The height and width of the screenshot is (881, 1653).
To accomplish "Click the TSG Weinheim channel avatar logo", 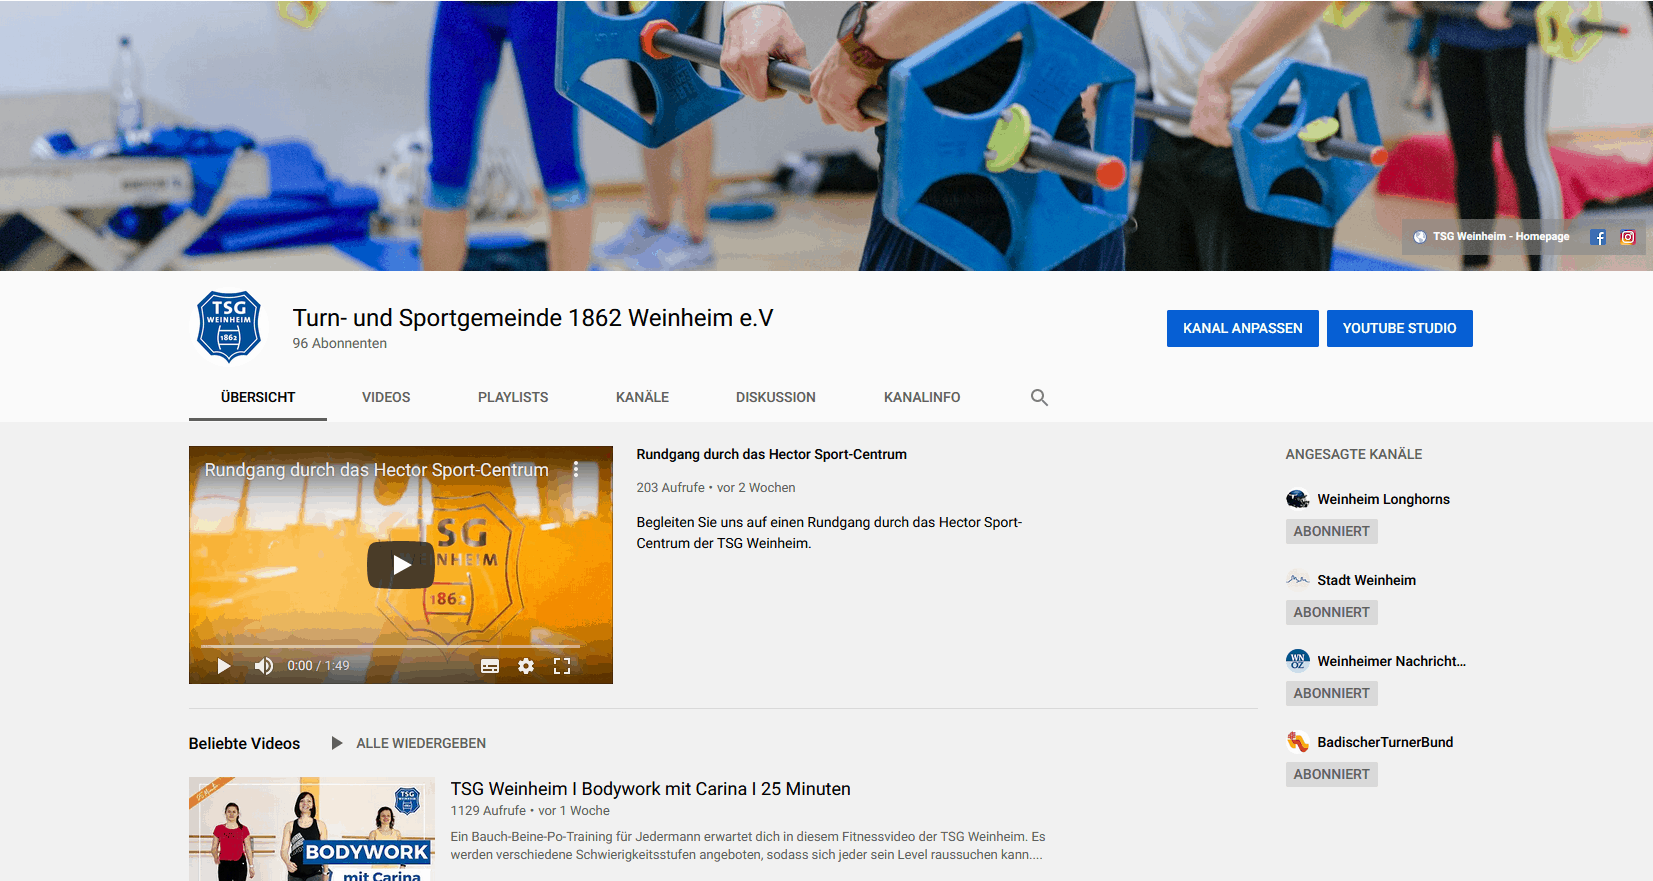I will [x=229, y=326].
